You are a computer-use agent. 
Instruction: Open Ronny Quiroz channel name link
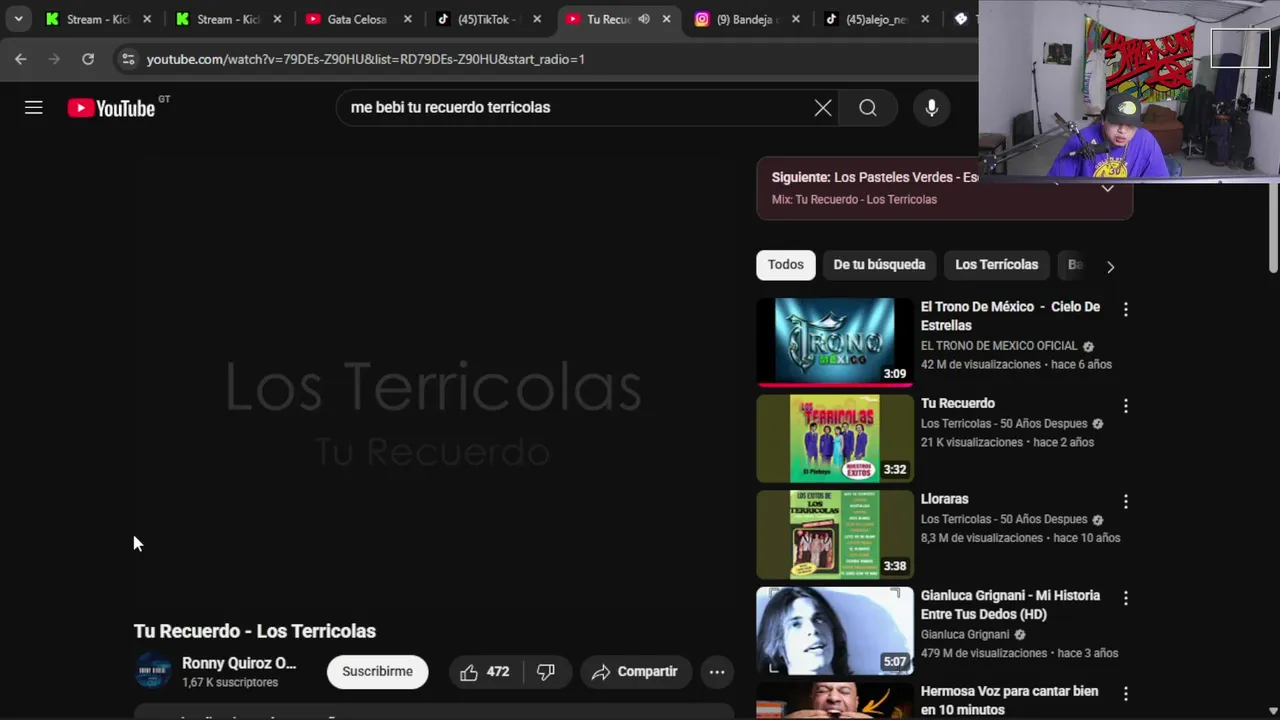pos(239,663)
